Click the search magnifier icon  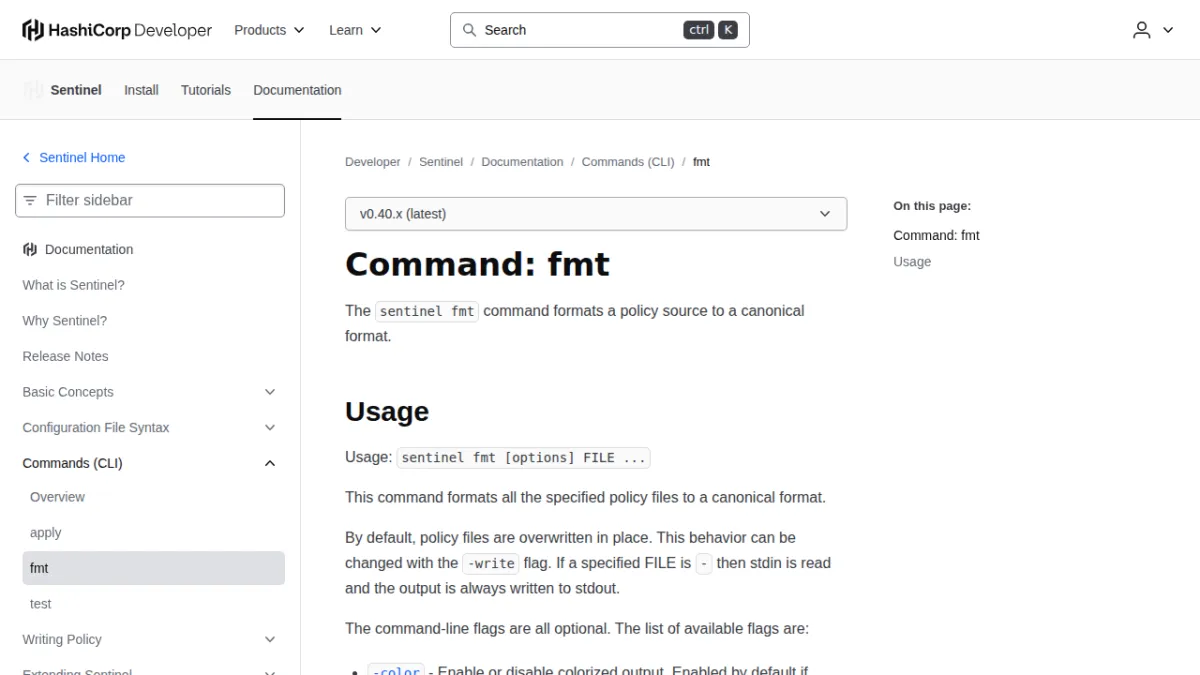(x=469, y=30)
